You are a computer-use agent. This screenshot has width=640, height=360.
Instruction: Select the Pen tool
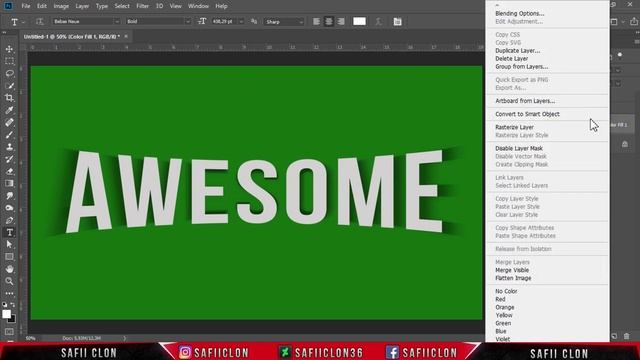(9, 220)
